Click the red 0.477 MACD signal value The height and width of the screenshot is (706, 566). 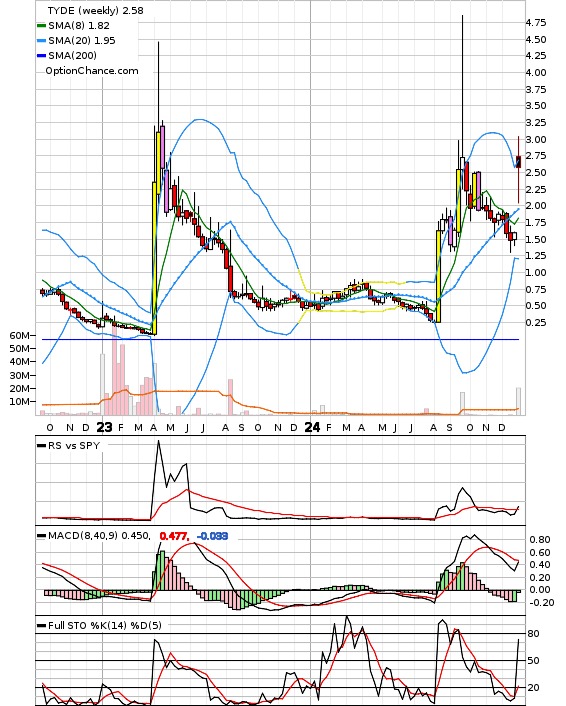(x=174, y=536)
